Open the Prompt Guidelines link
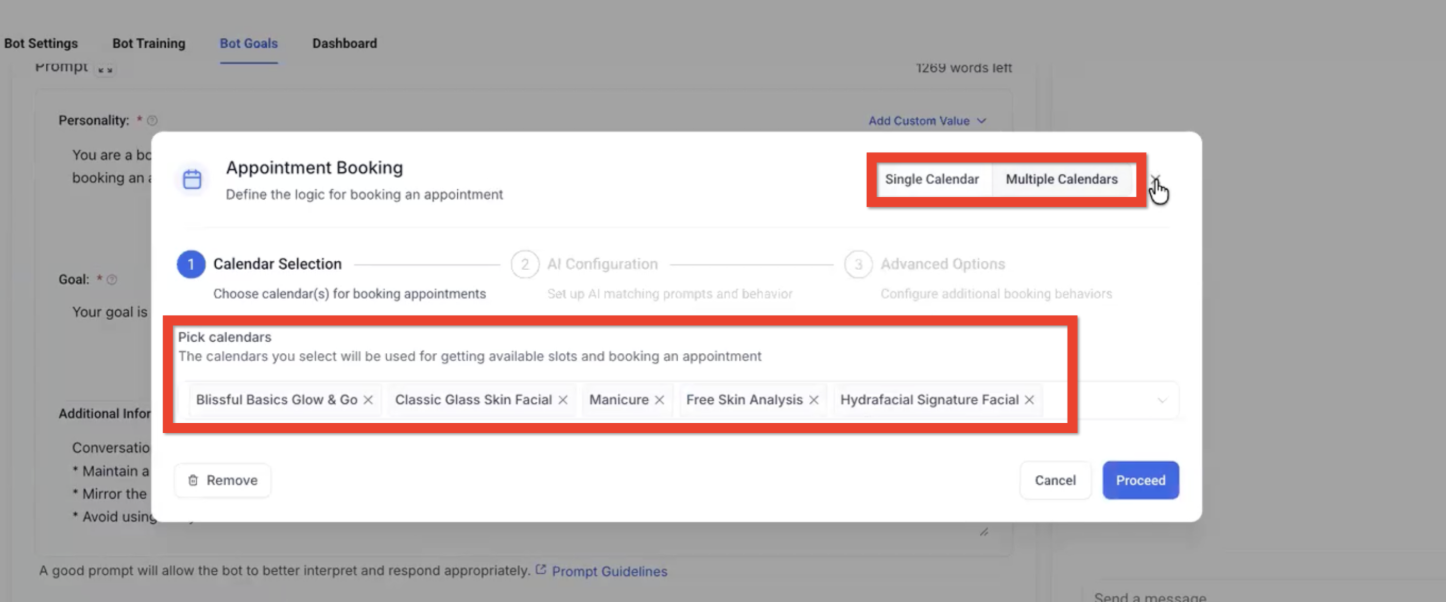Screen dimensions: 1446x602 609,571
